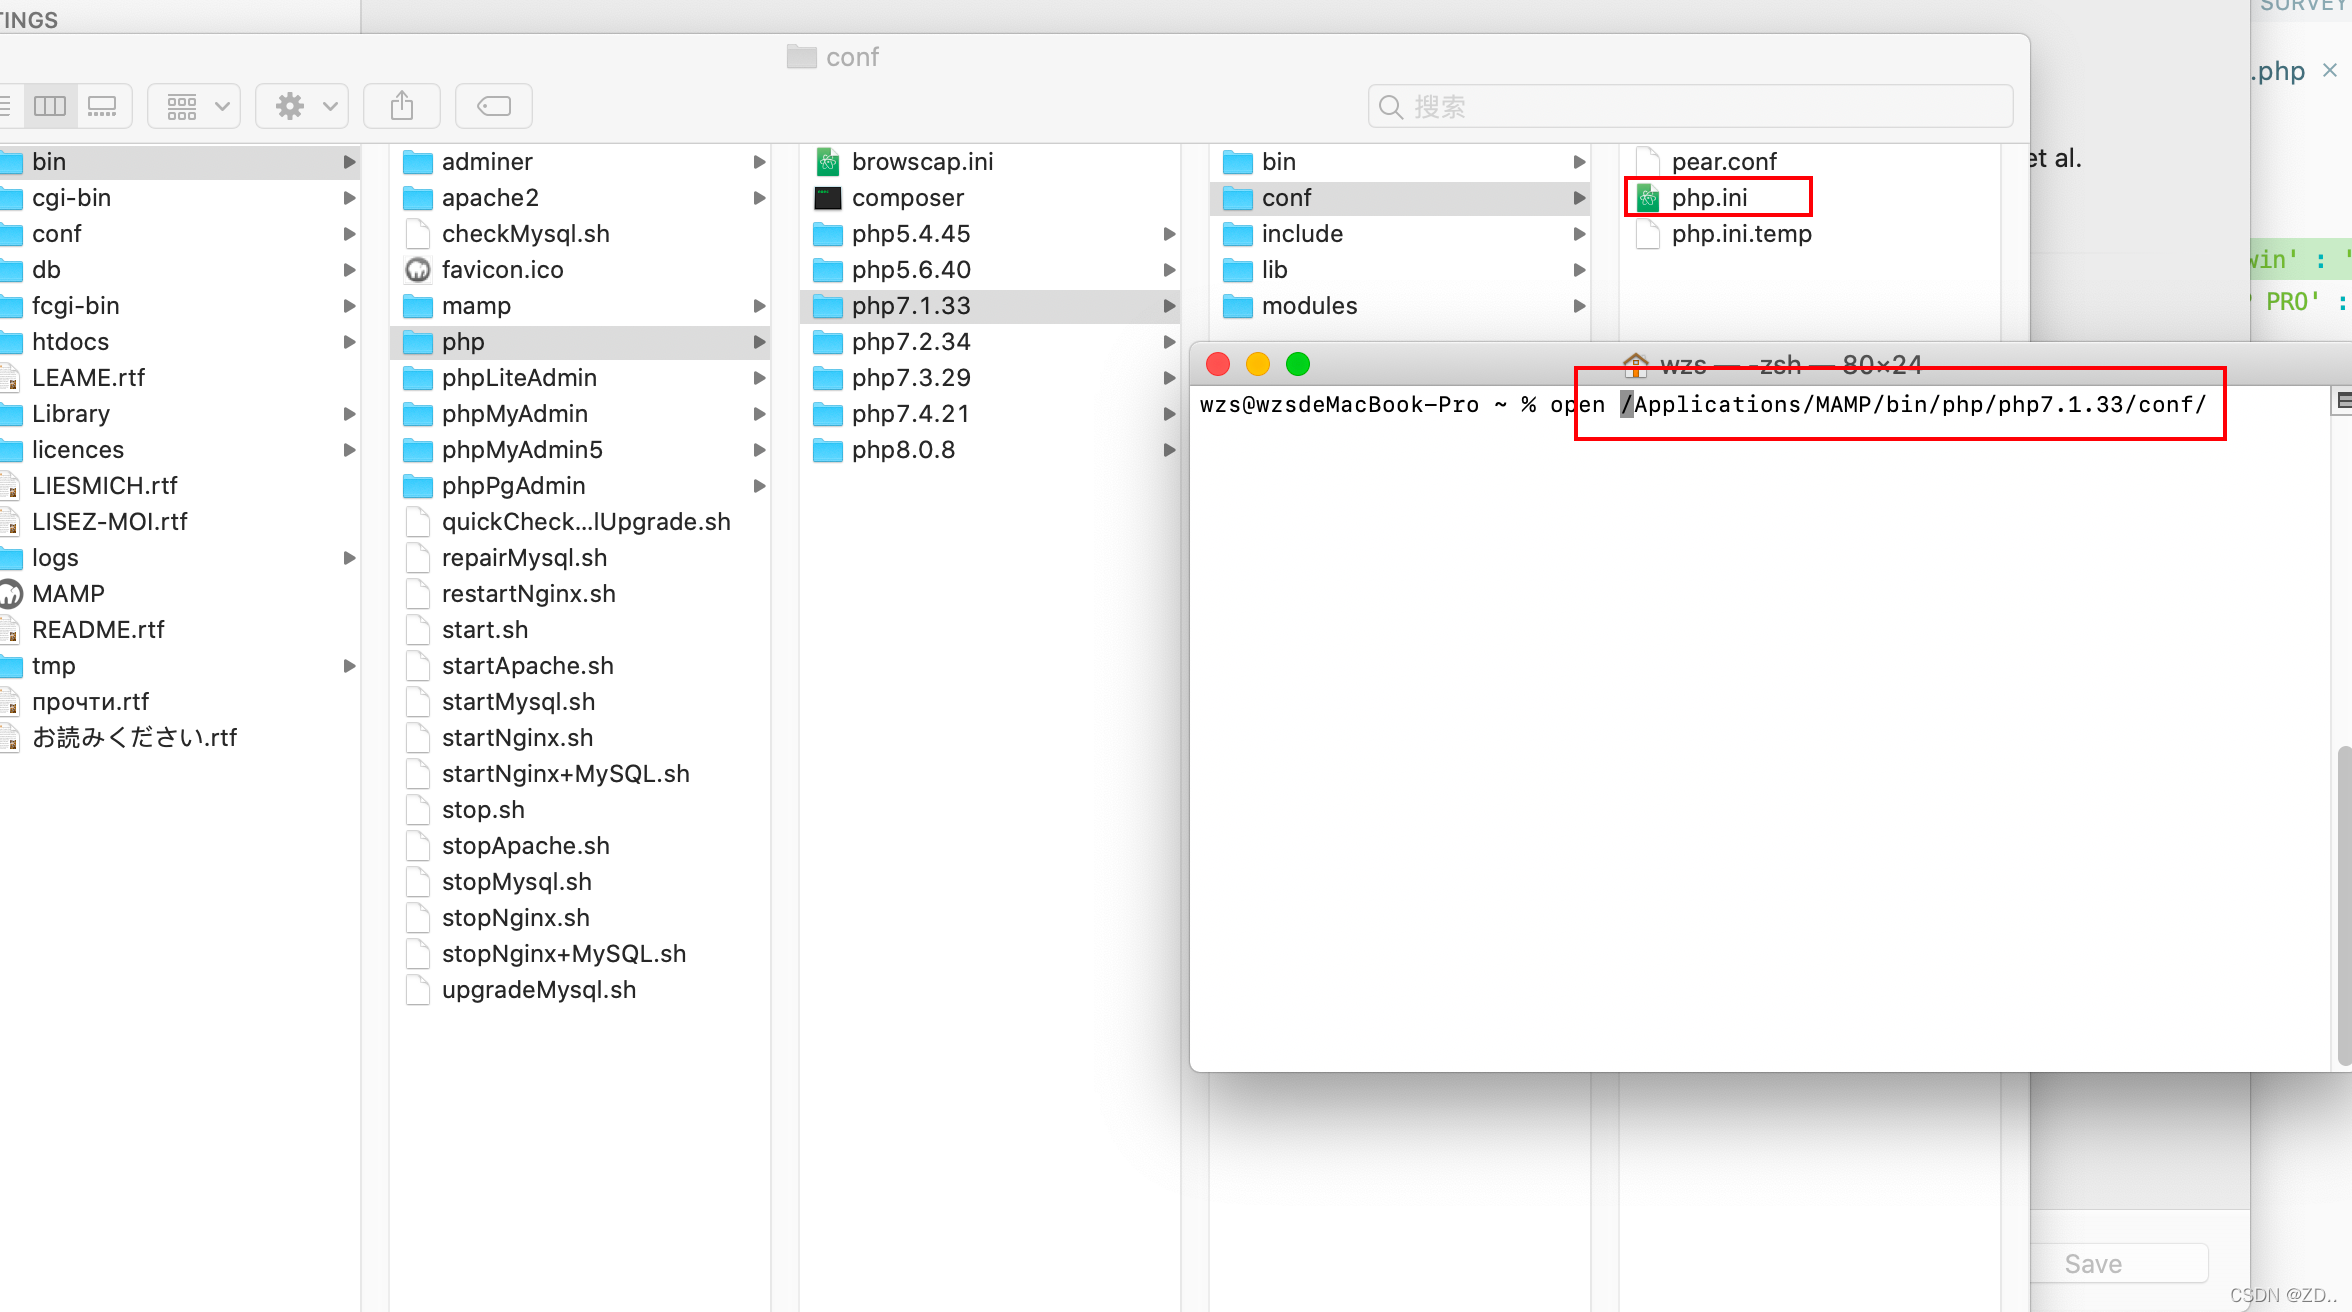2352x1312 pixels.
Task: Select the htdocs folder
Action: tap(70, 342)
